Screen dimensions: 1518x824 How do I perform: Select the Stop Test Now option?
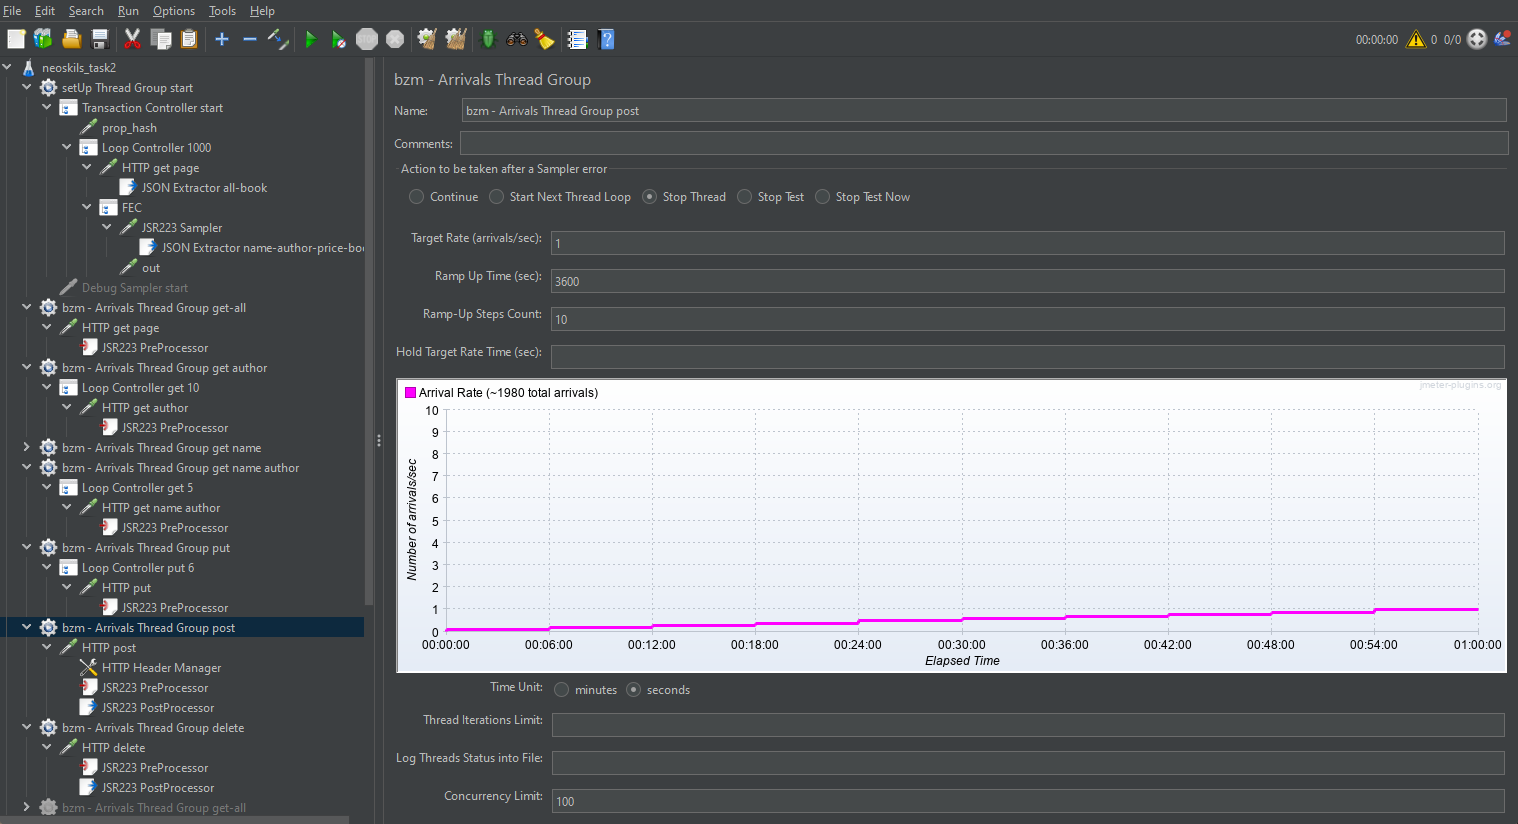pyautogui.click(x=823, y=197)
